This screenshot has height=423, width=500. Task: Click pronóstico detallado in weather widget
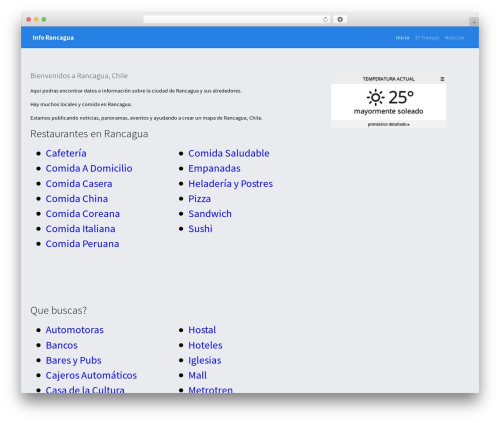point(388,124)
